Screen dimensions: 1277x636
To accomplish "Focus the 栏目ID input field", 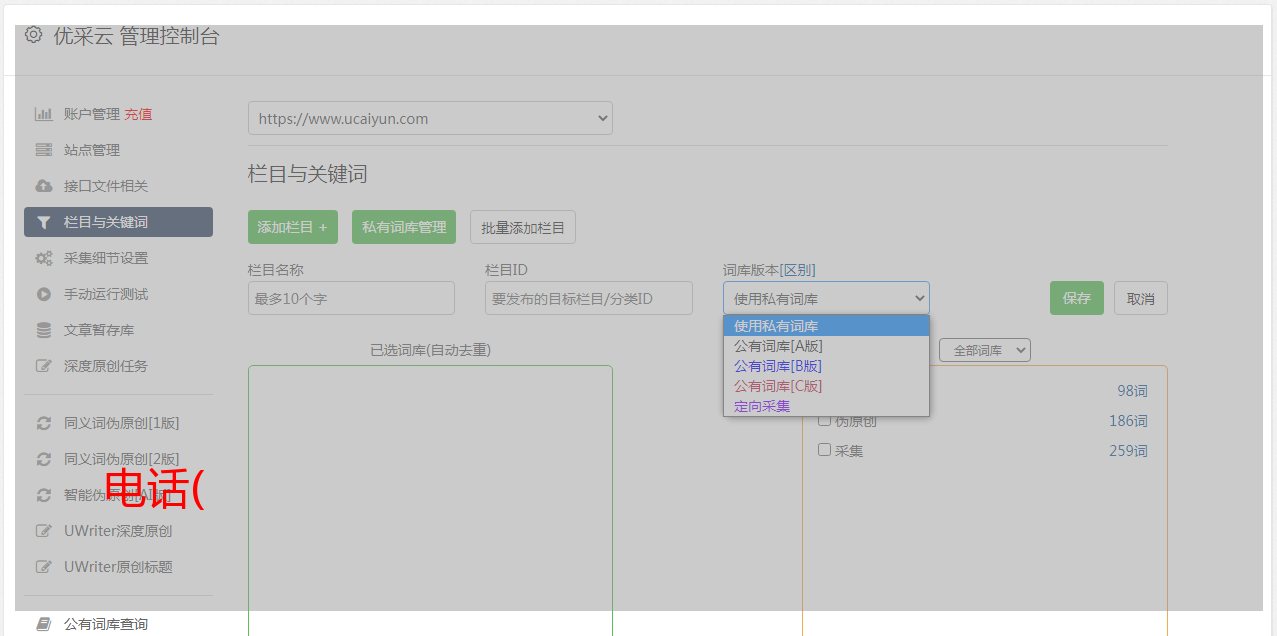I will tap(589, 298).
